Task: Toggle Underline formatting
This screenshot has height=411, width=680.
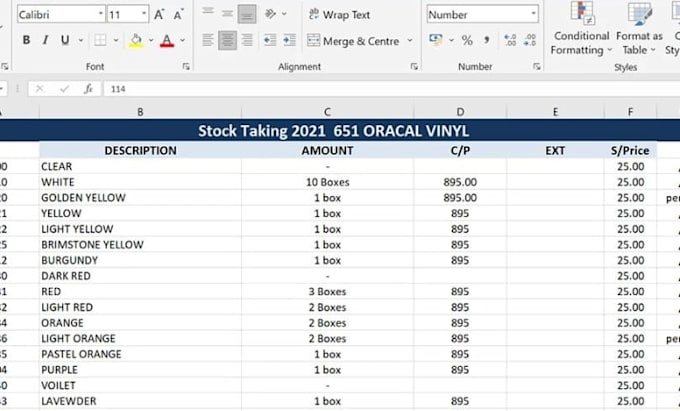Action: pos(65,40)
